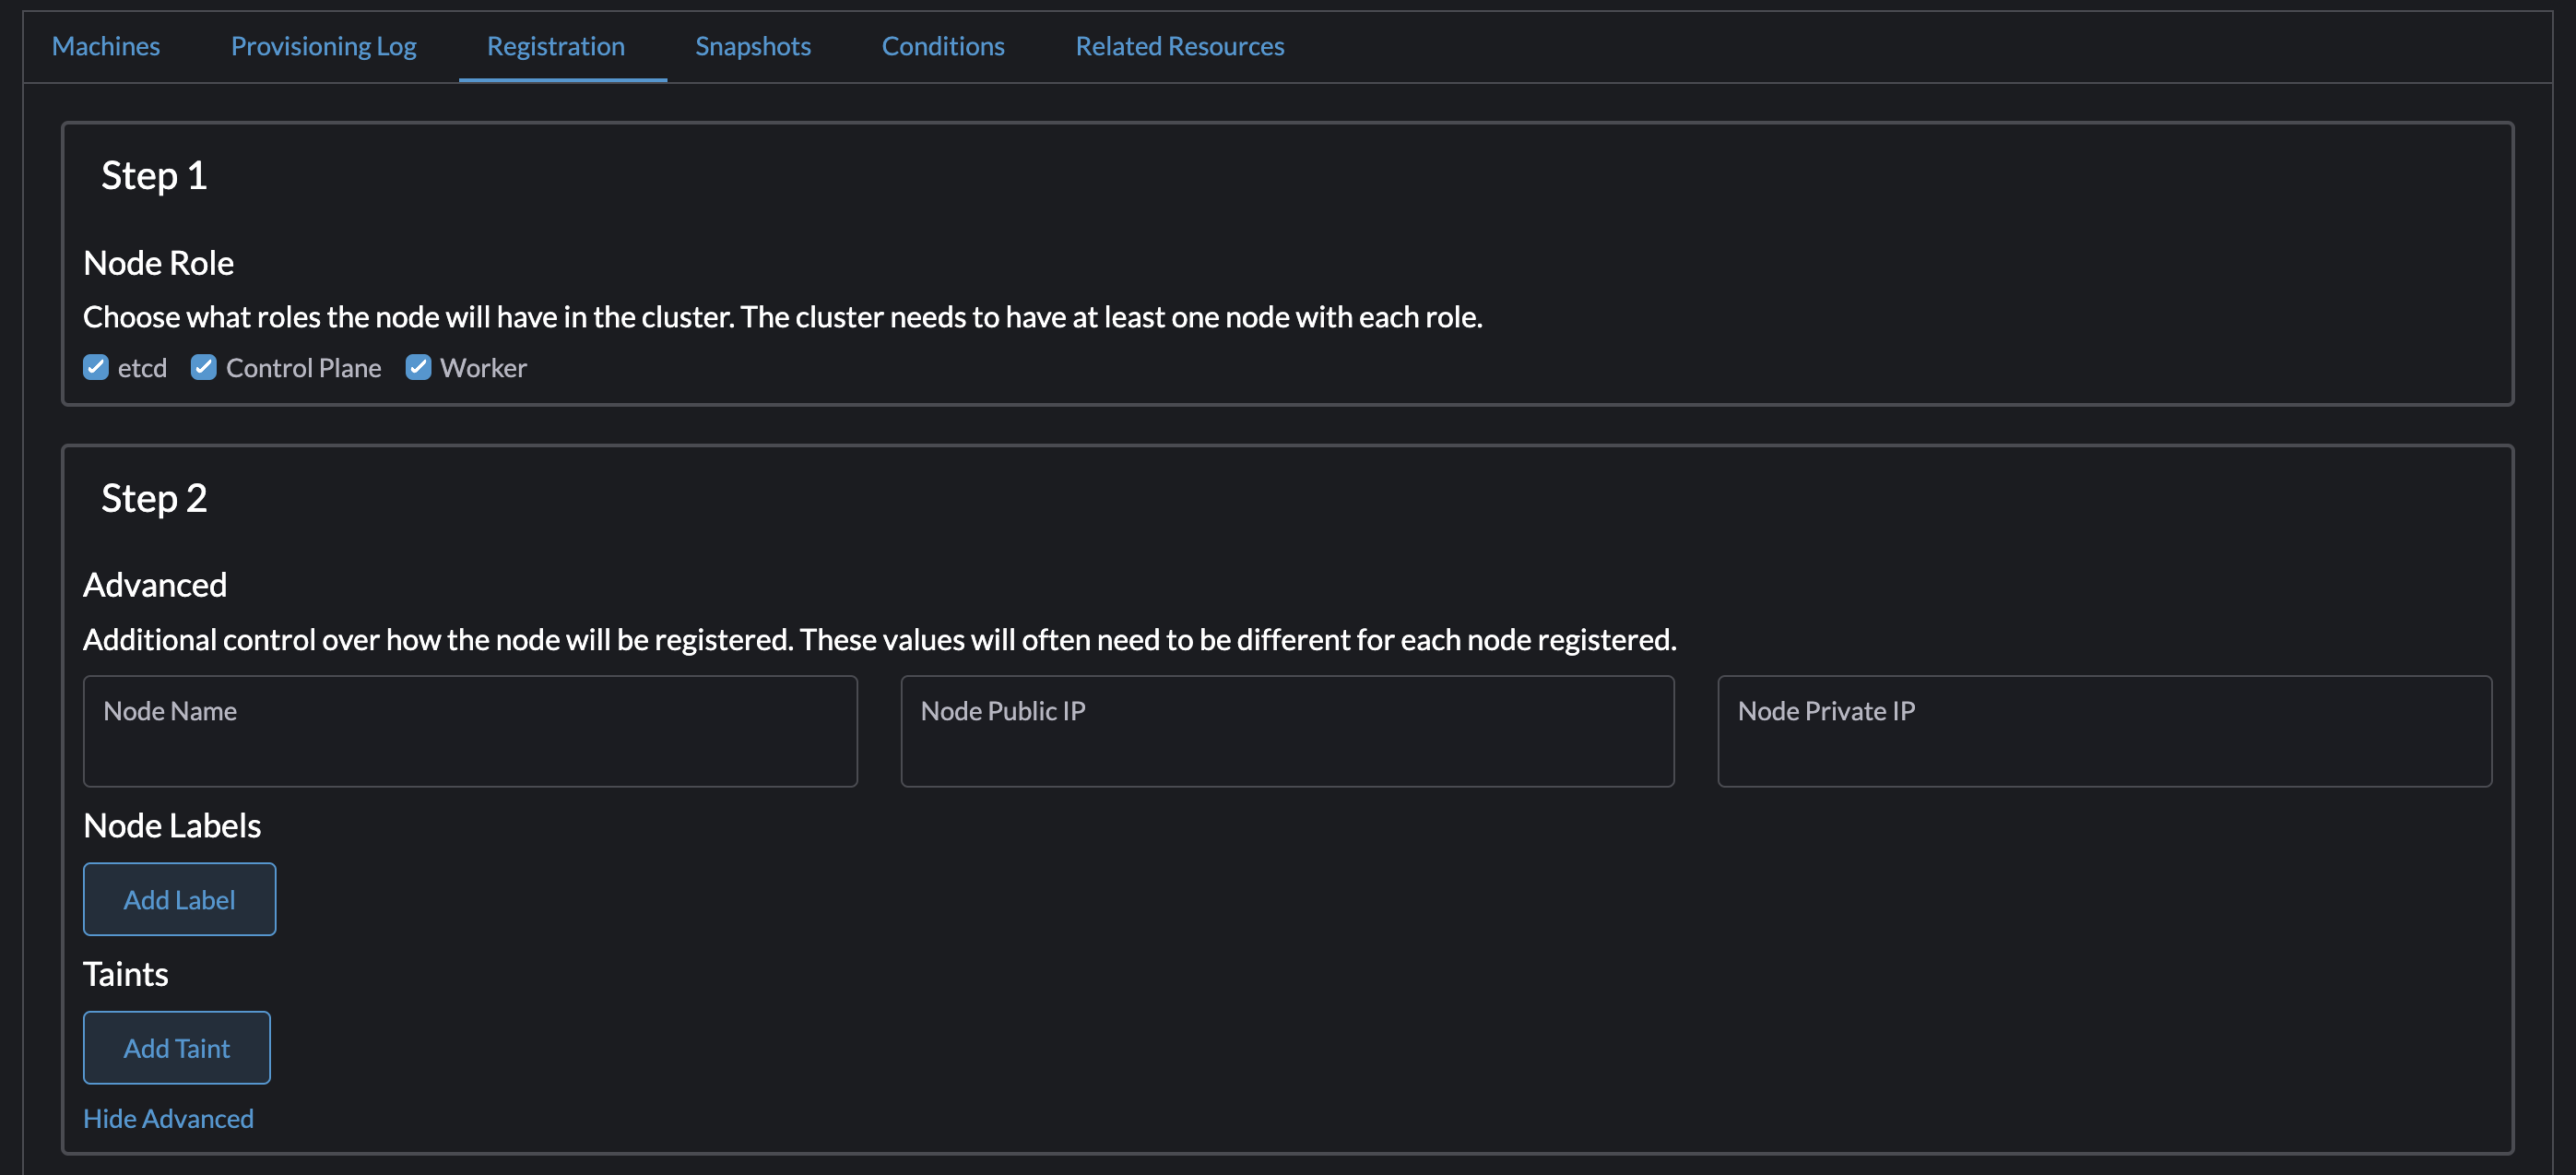This screenshot has height=1175, width=2576.
Task: Click the Step 2 panel heading
Action: point(154,497)
